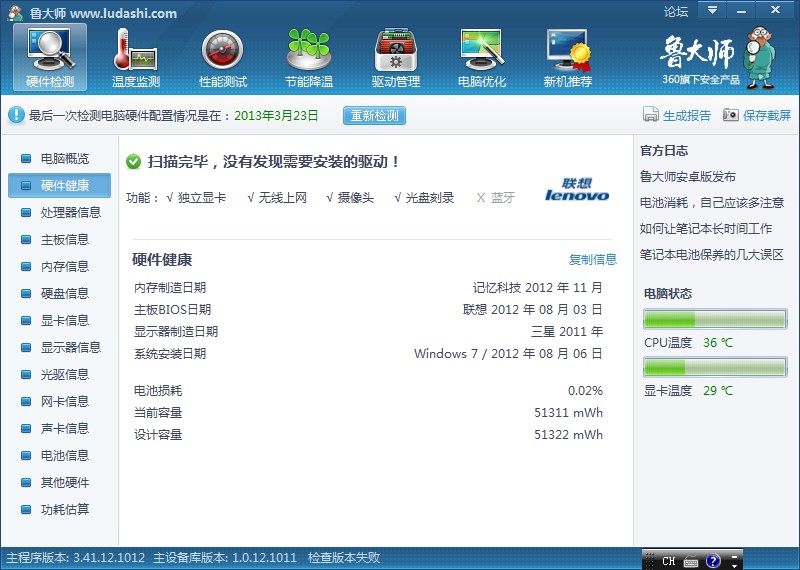Open 鲁大师安卓版发布 news entry

pyautogui.click(x=688, y=177)
